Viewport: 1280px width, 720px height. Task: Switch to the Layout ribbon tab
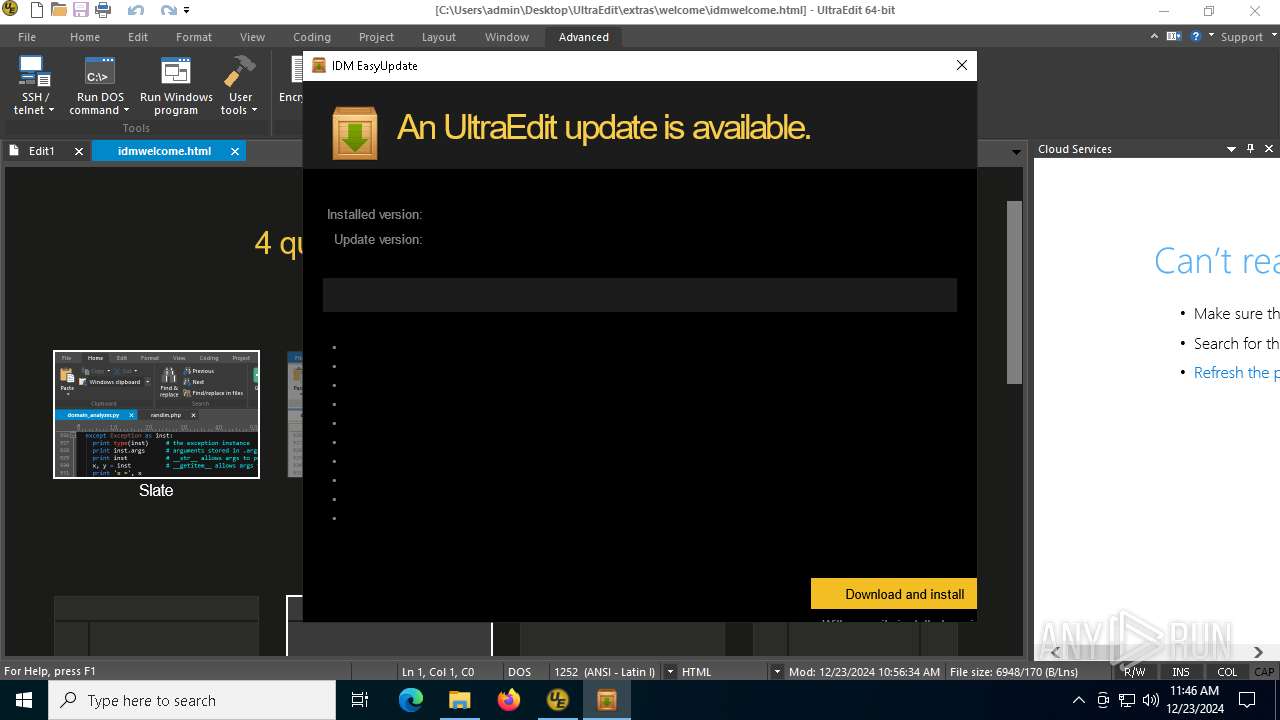coord(438,37)
